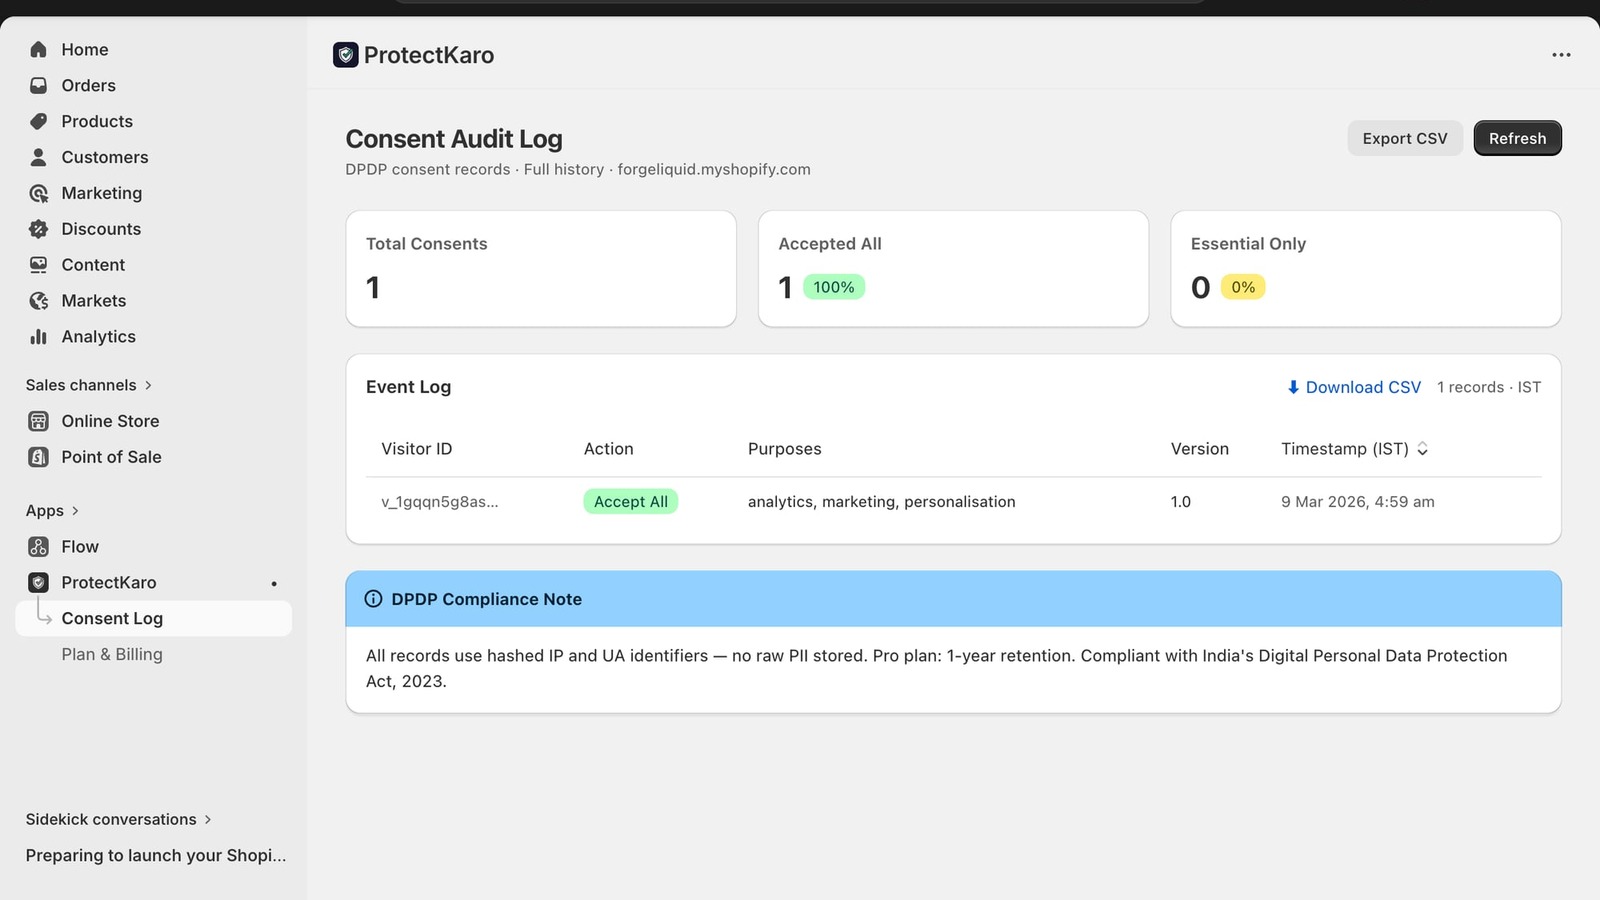Open the Flow app icon

[37, 546]
